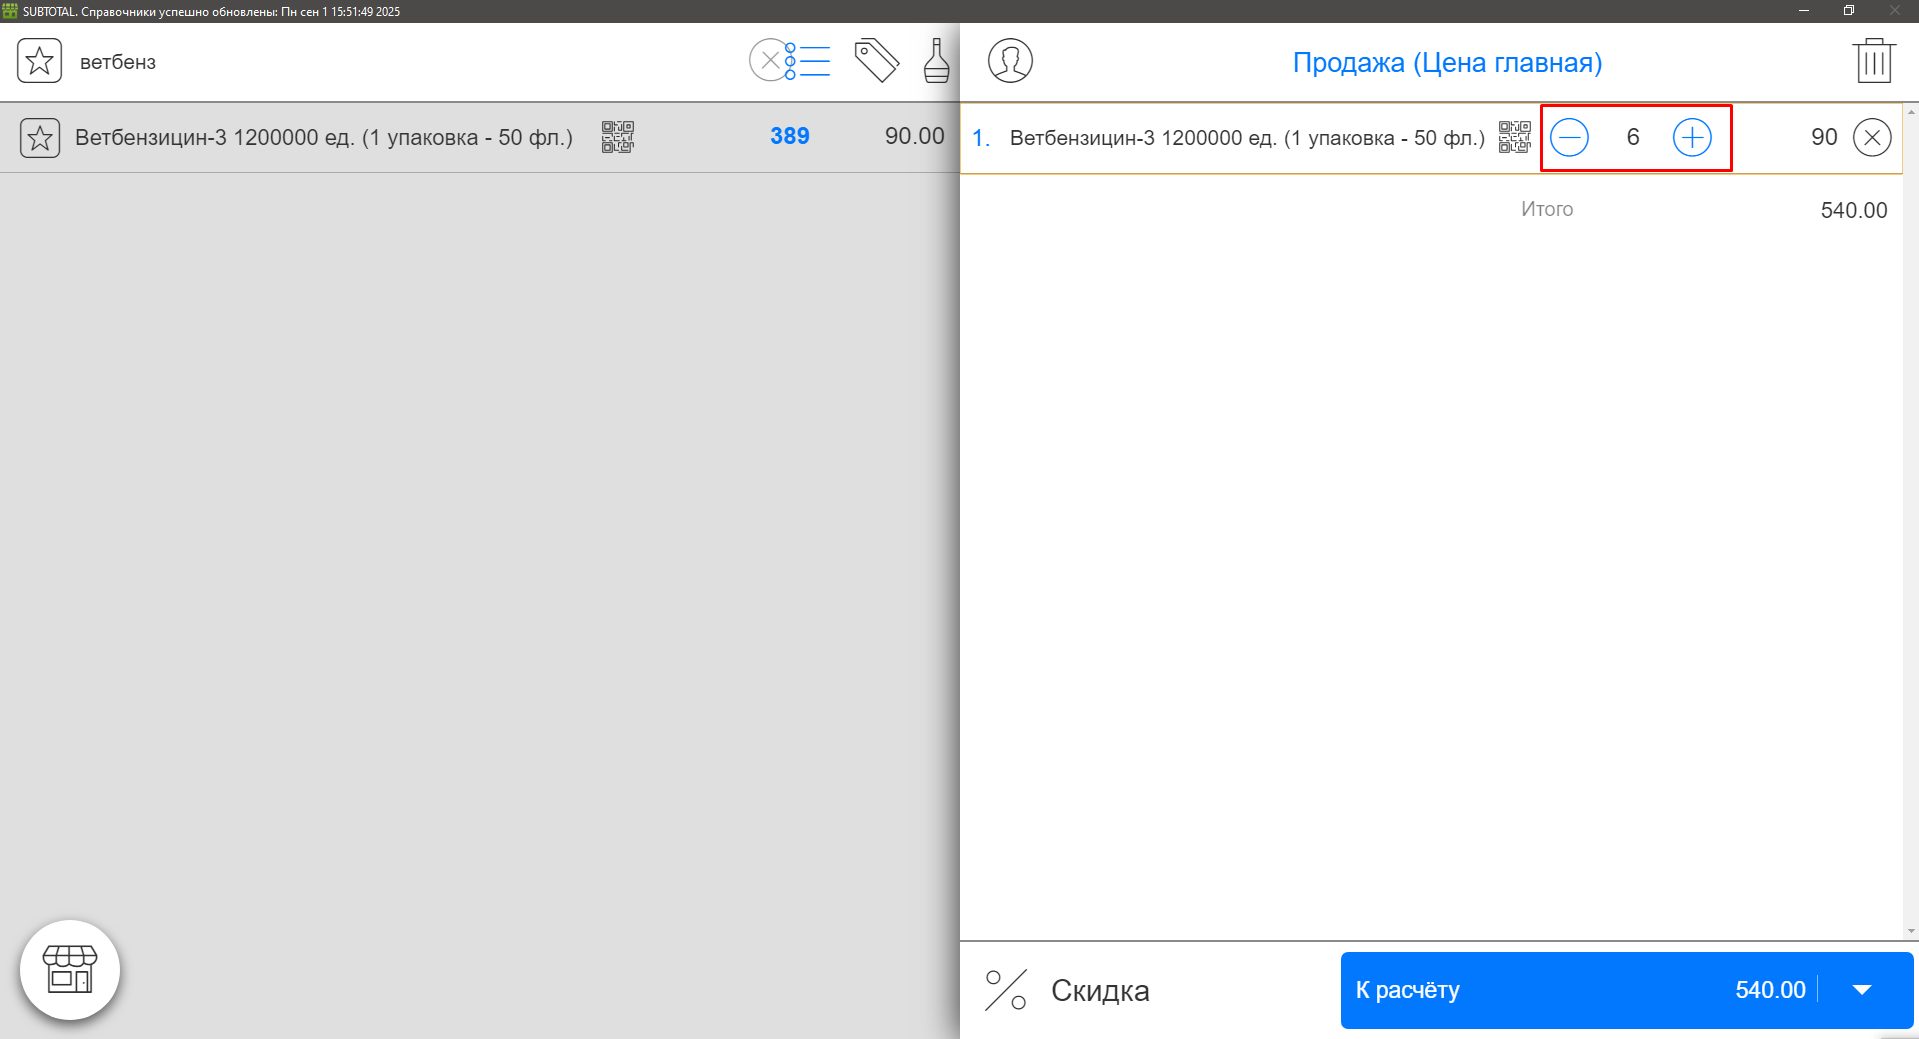Open QR code of product in search results
1919x1039 pixels.
point(618,137)
